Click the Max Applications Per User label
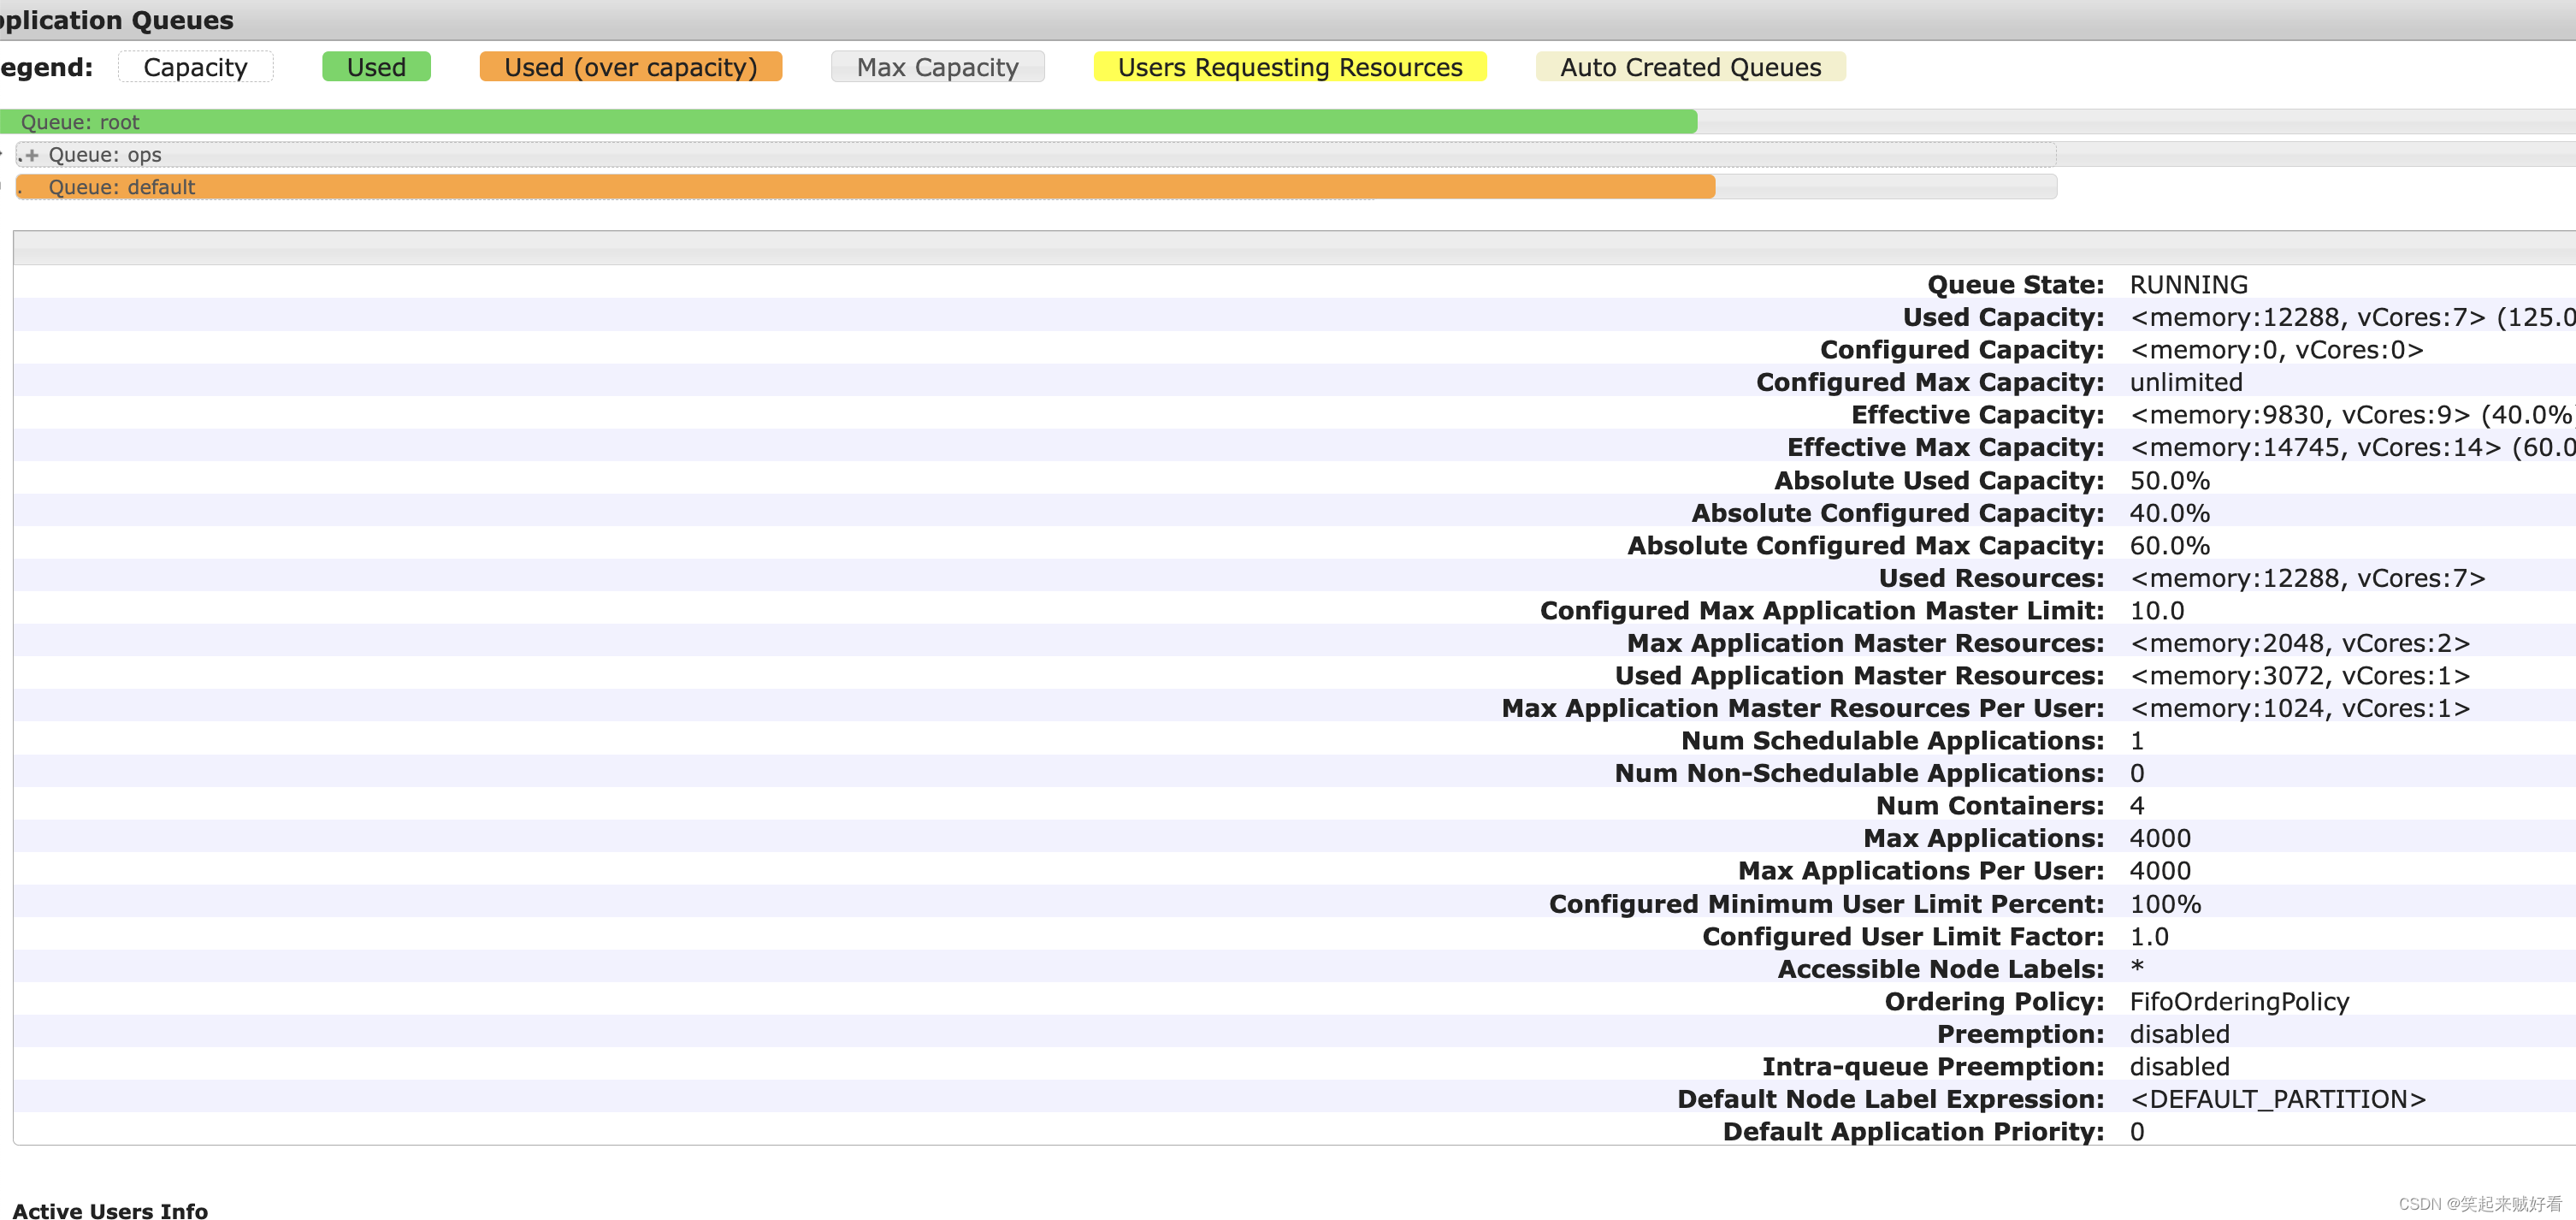The image size is (2576, 1220). pyautogui.click(x=1921, y=871)
